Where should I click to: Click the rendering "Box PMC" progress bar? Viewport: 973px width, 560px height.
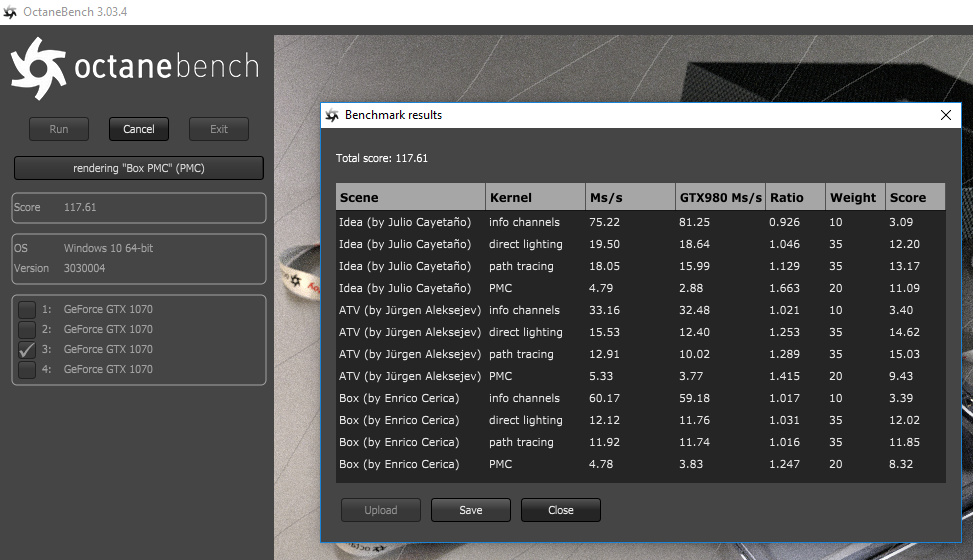pyautogui.click(x=139, y=168)
